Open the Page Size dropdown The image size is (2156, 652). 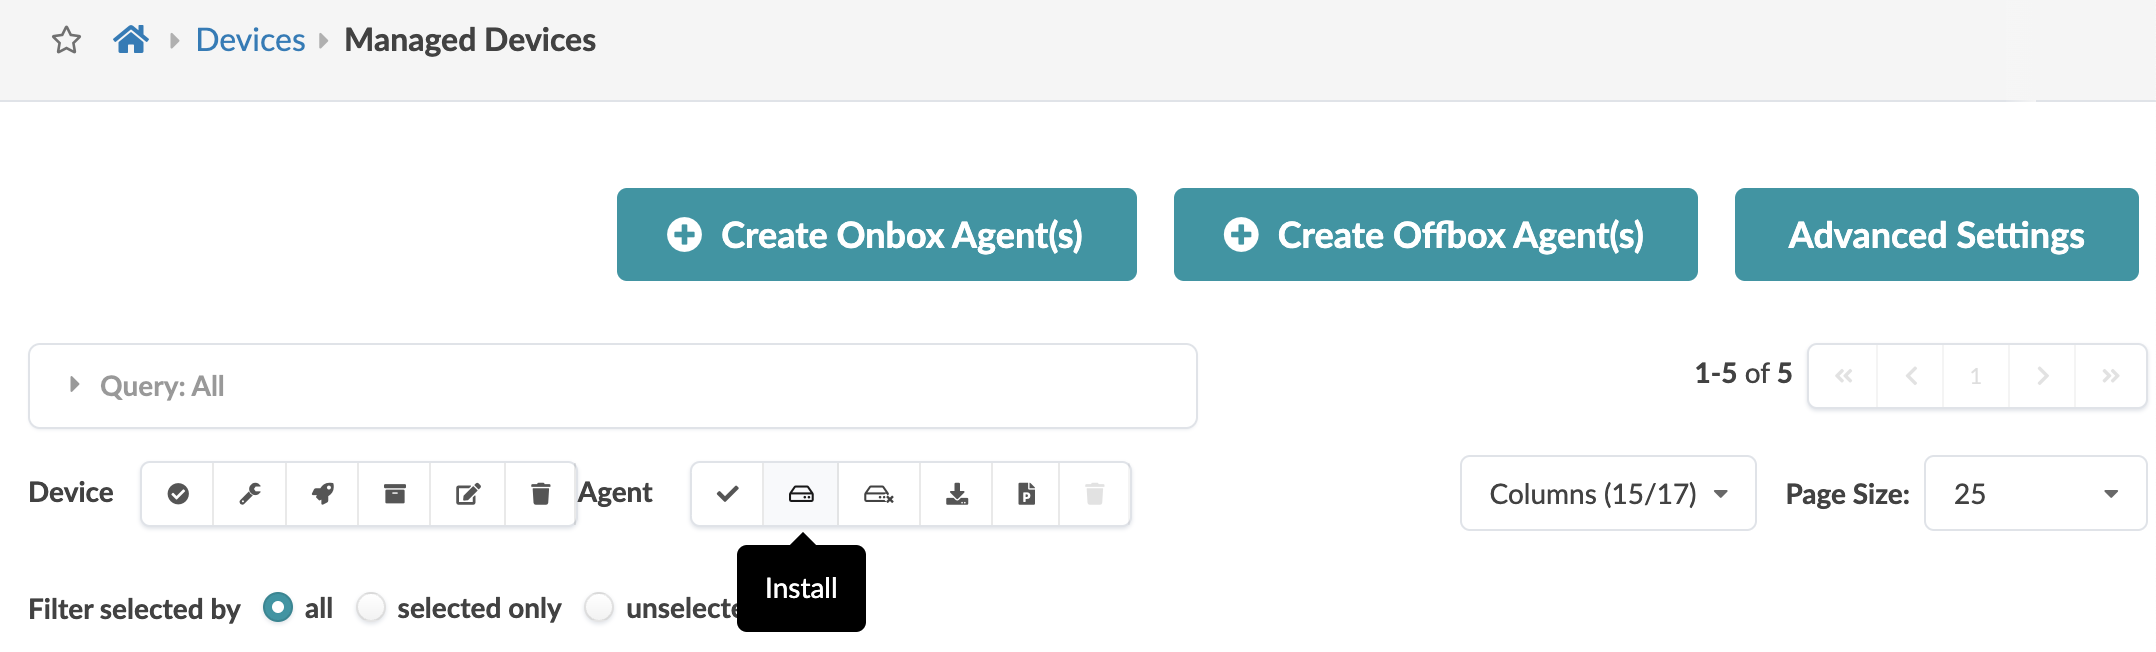(2034, 494)
